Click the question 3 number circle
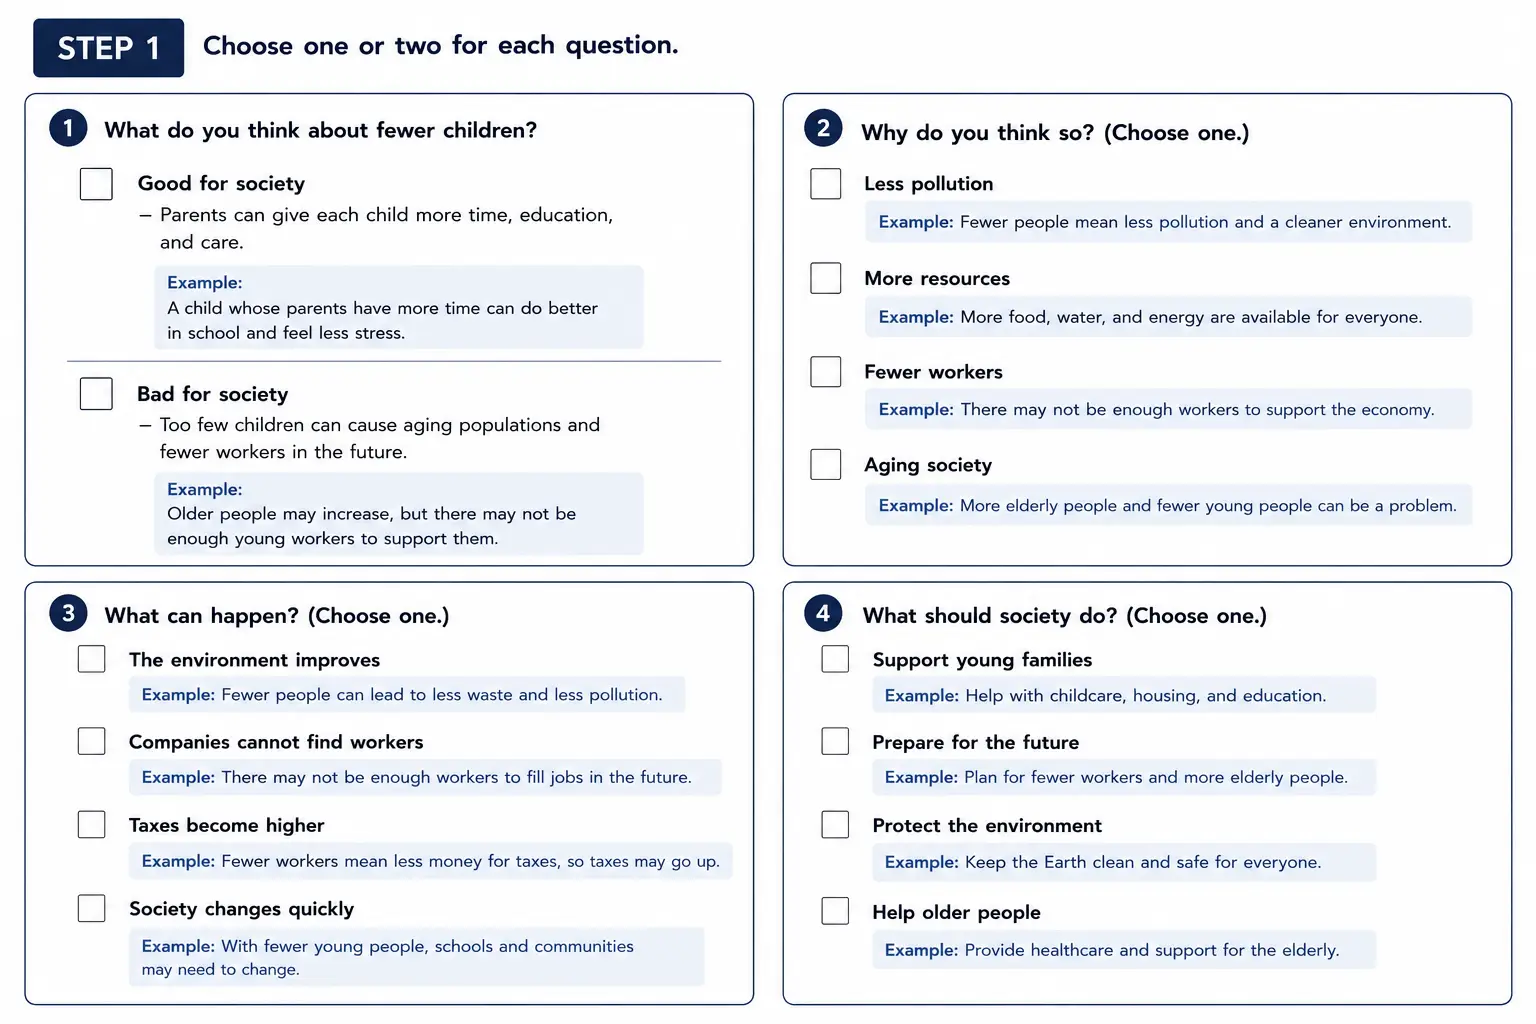Image resolution: width=1536 pixels, height=1024 pixels. (x=68, y=613)
